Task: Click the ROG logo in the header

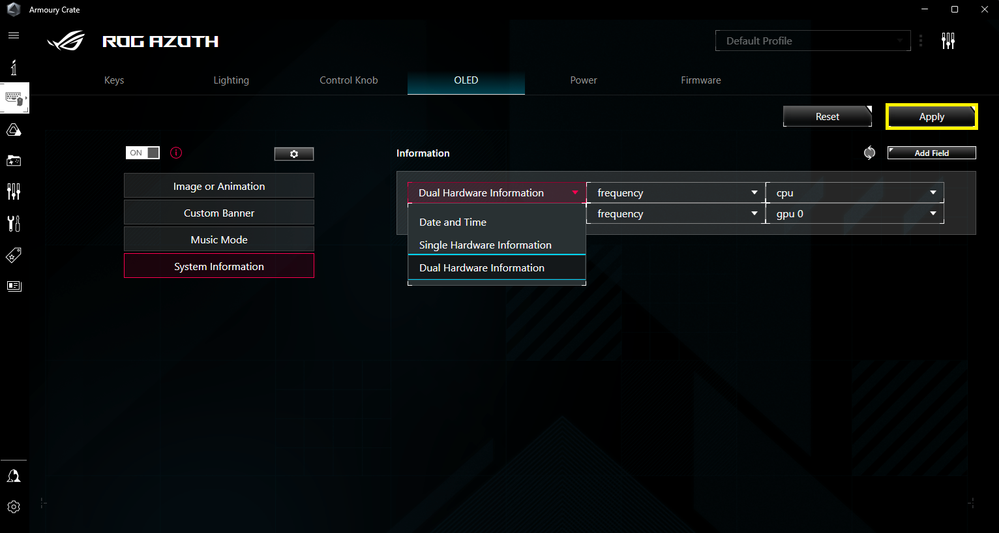Action: [x=66, y=42]
